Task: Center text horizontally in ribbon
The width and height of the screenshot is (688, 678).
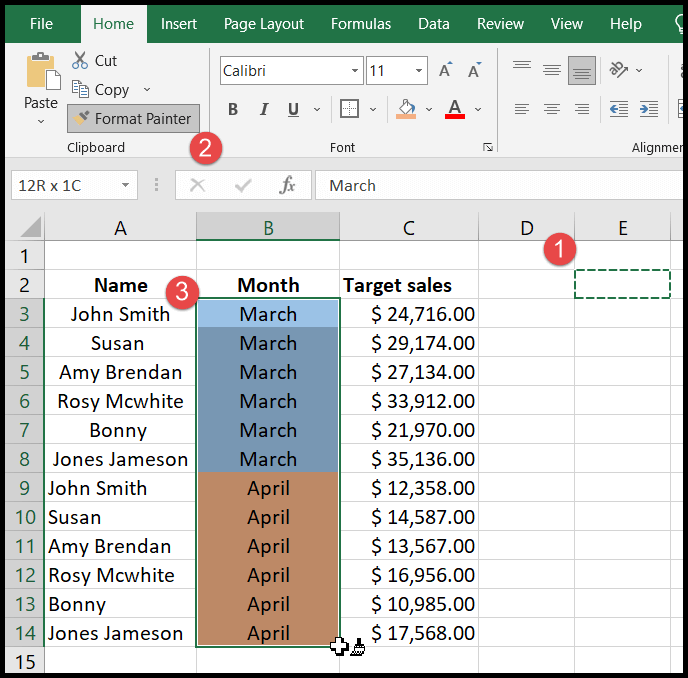Action: tap(552, 109)
